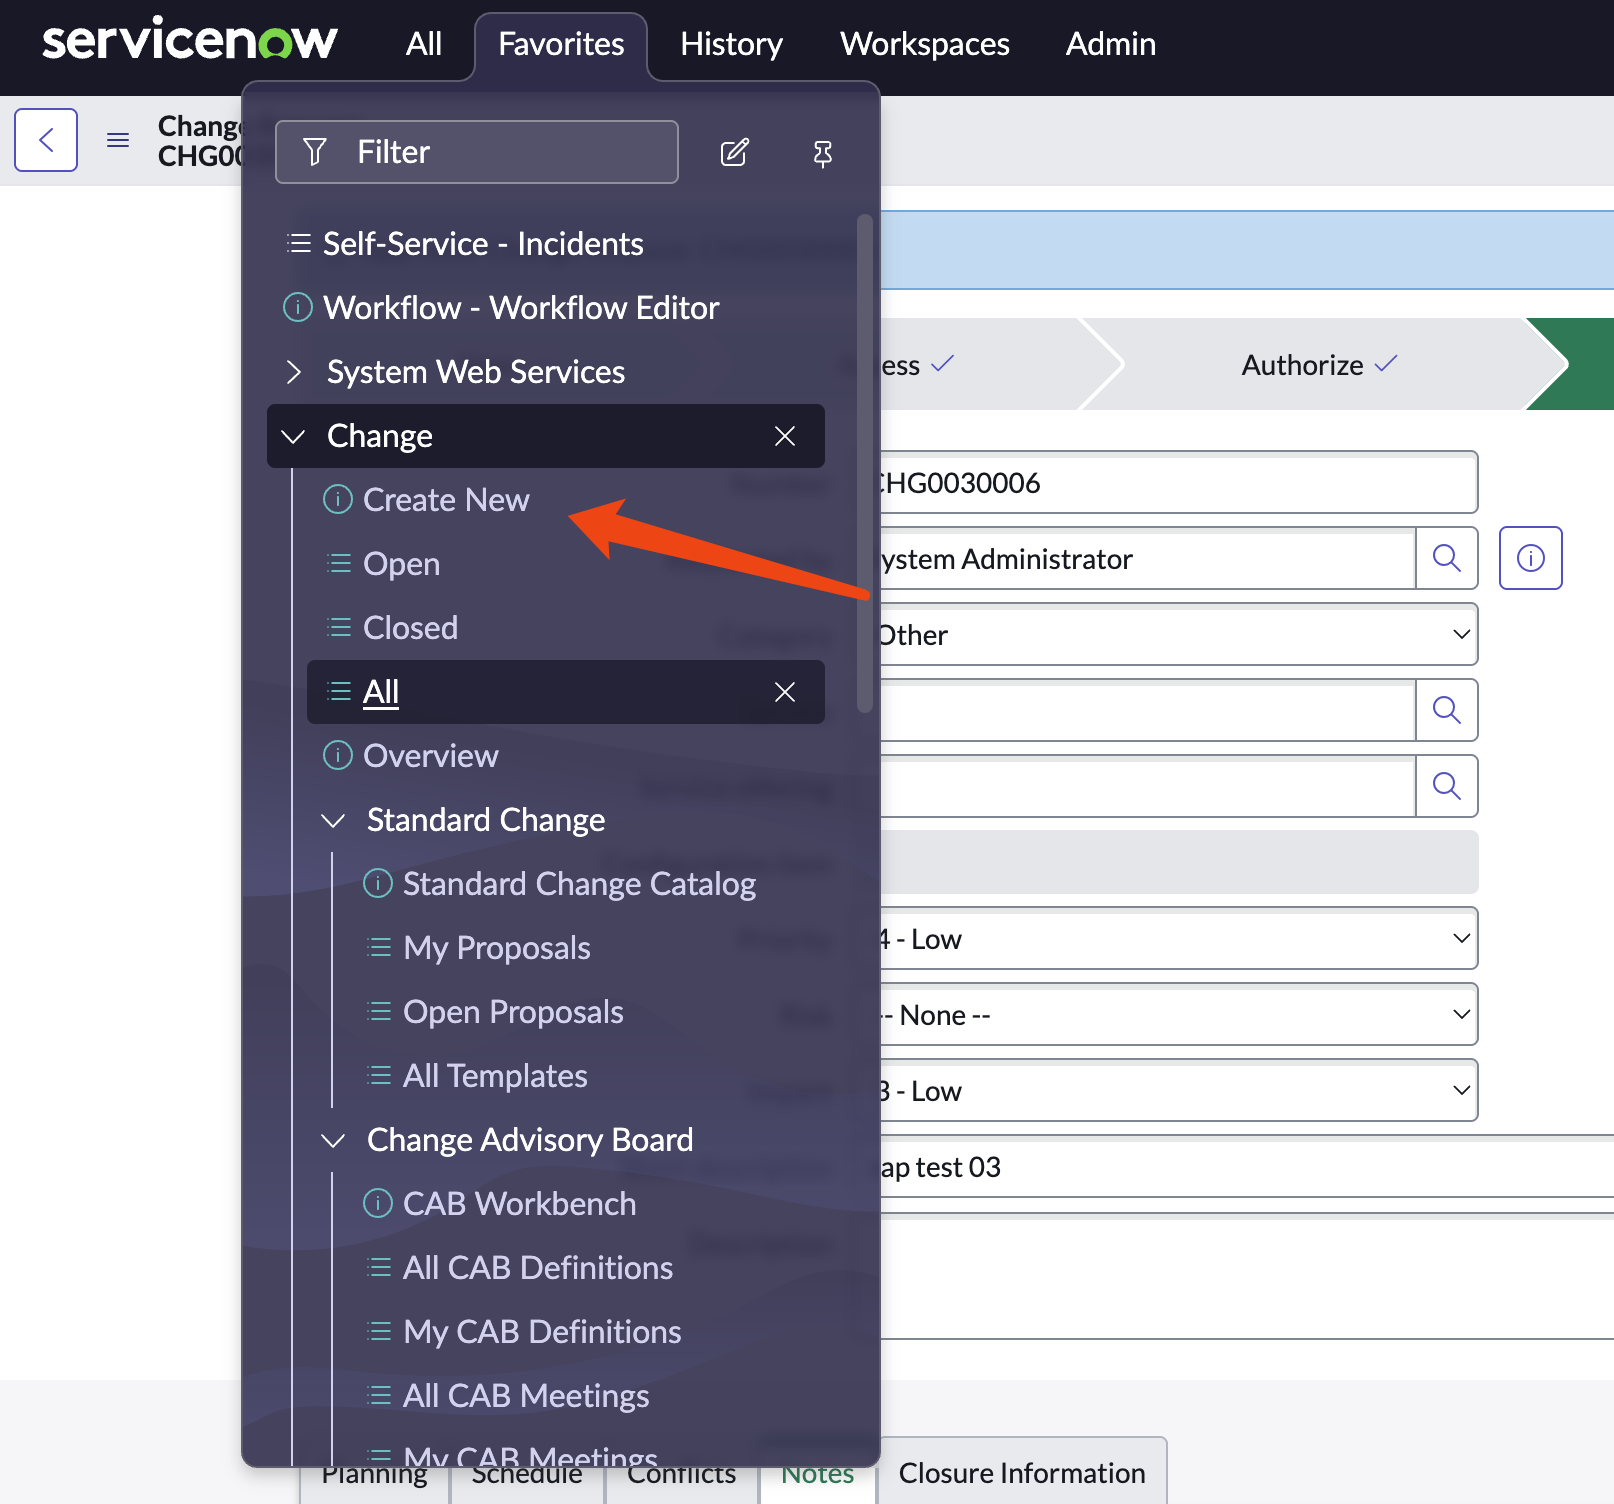Open the hamburger context menu icon

pyautogui.click(x=118, y=140)
